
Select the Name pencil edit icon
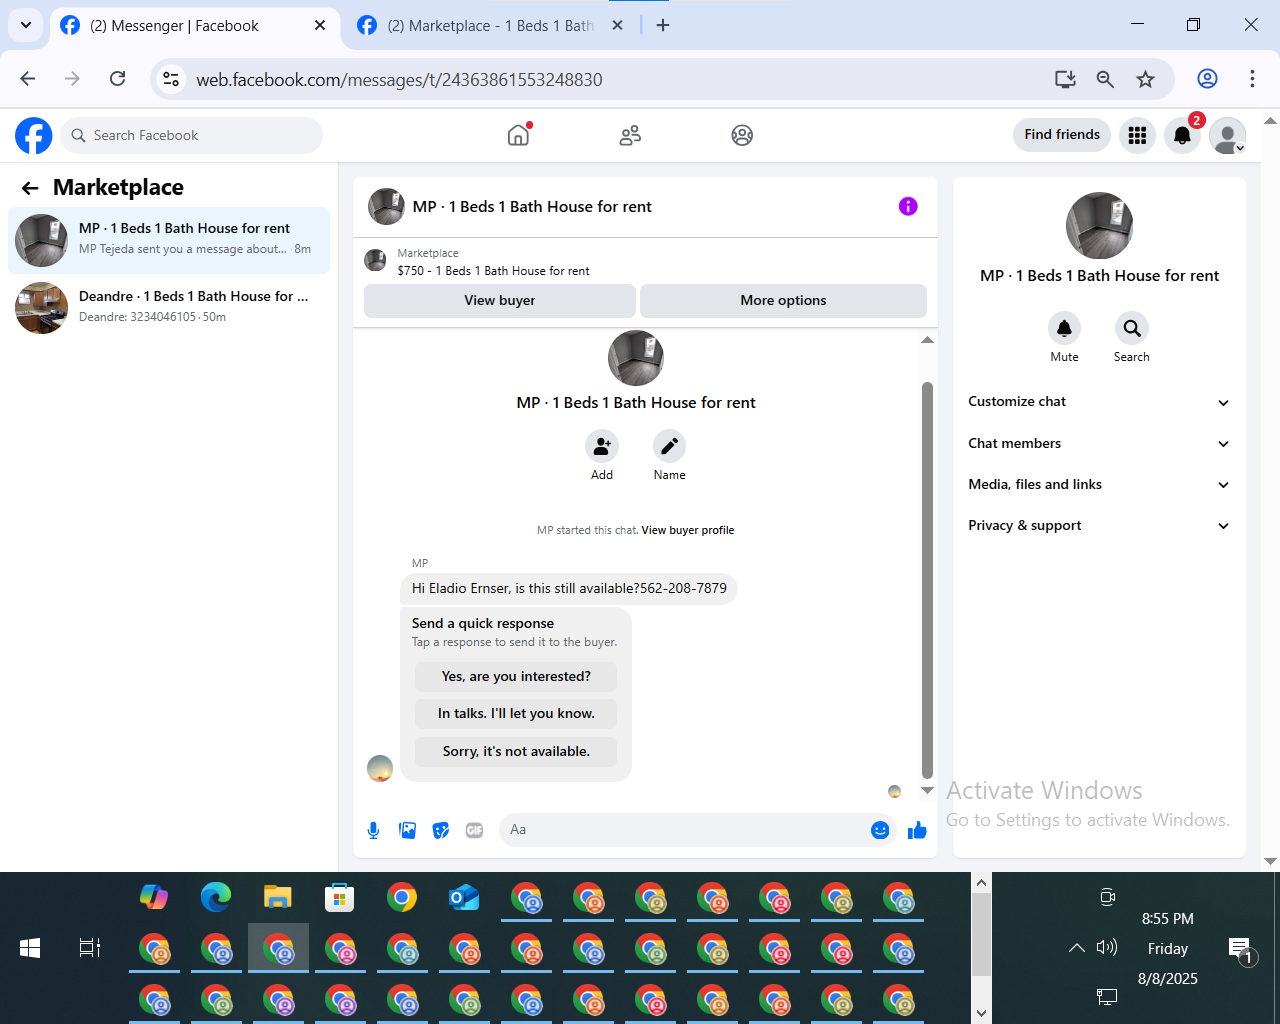click(x=669, y=446)
